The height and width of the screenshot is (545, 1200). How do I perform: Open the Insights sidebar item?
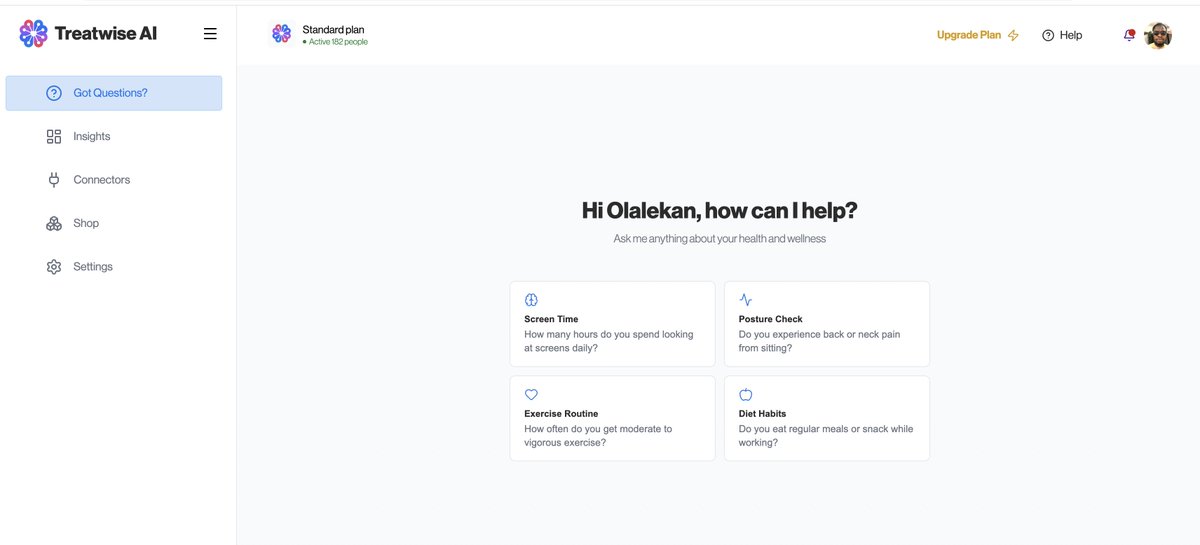[114, 136]
